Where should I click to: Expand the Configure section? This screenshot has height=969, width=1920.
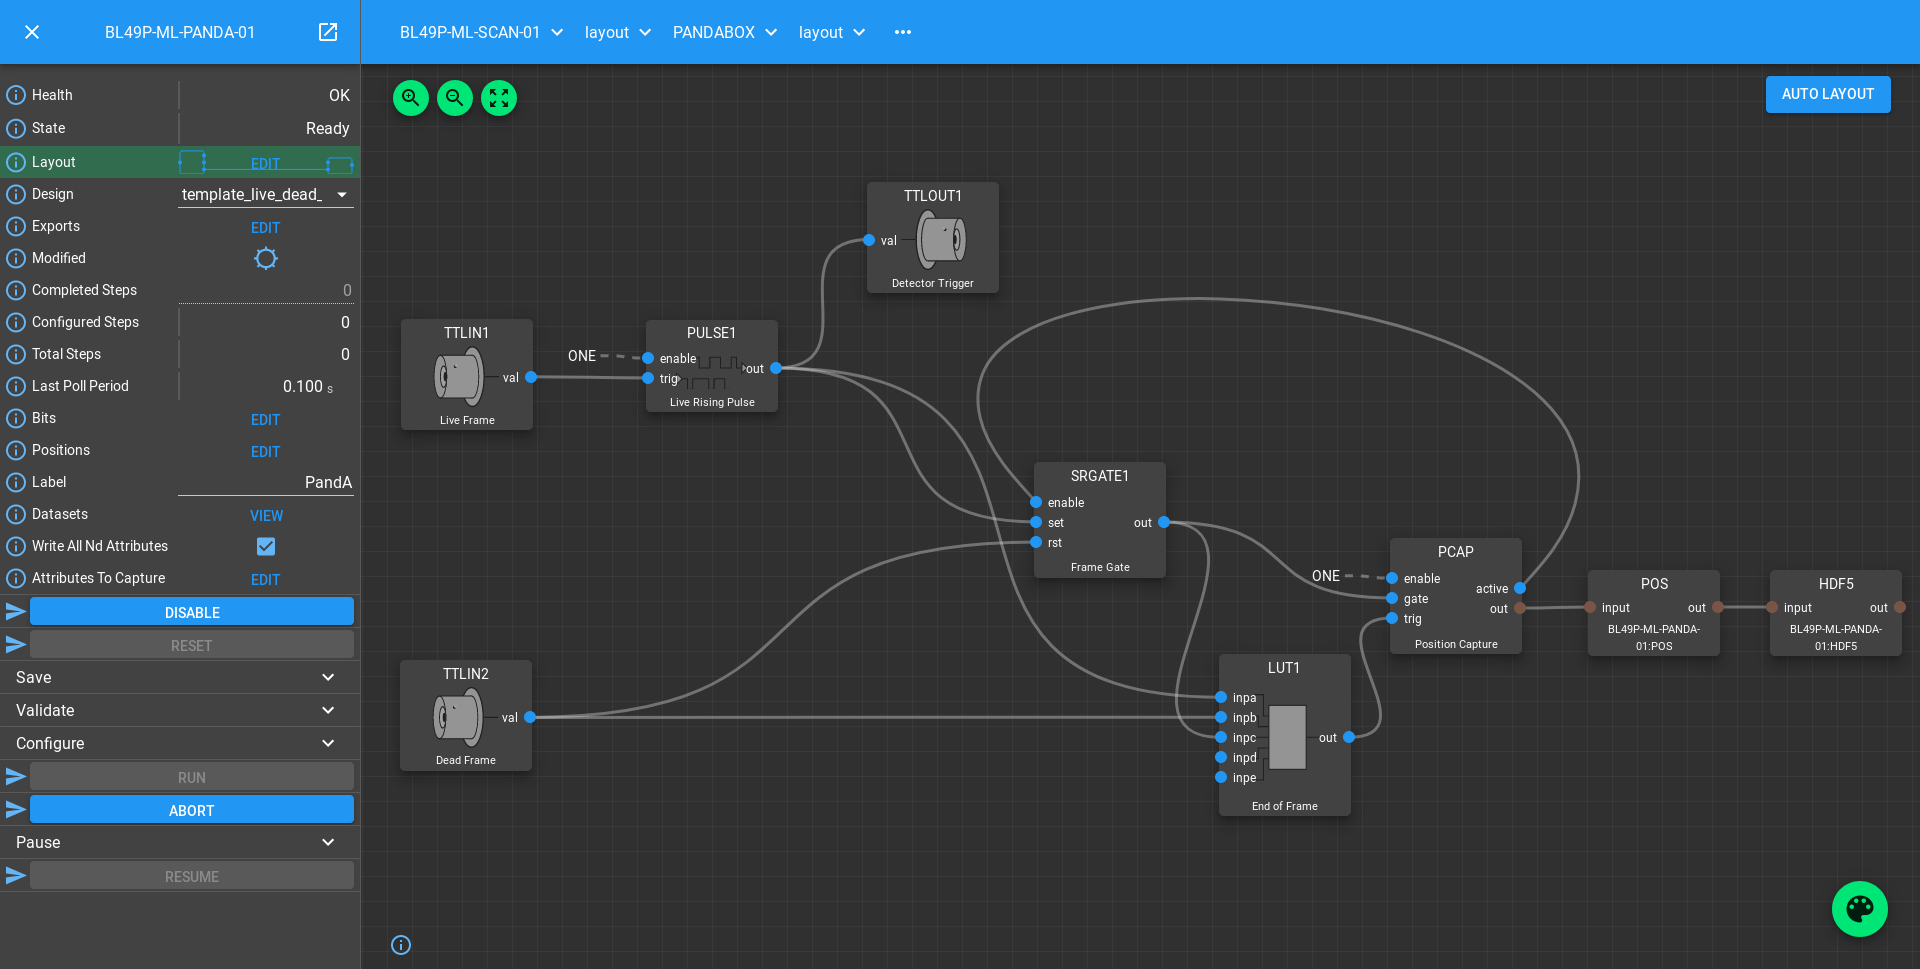180,743
